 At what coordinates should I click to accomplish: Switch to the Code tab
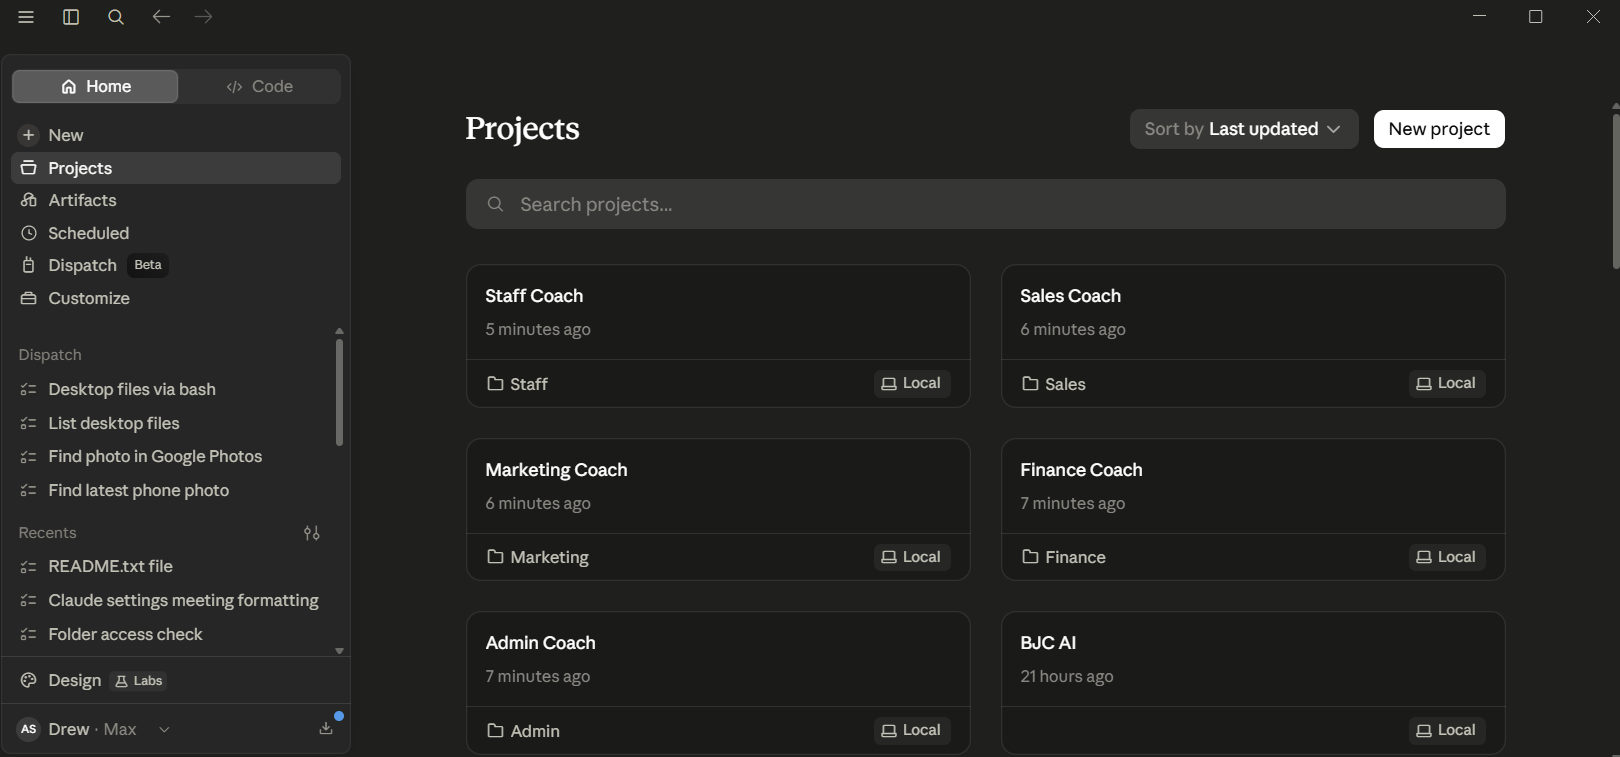tap(260, 86)
